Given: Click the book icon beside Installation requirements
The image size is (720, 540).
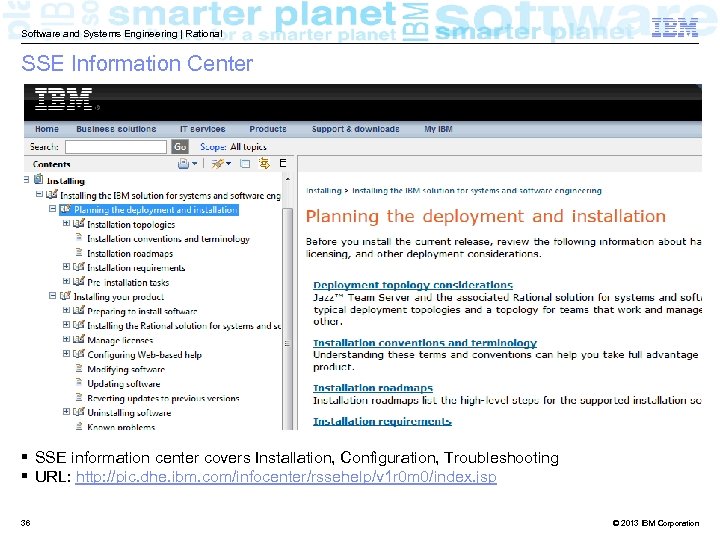Looking at the screenshot, I should 79,267.
